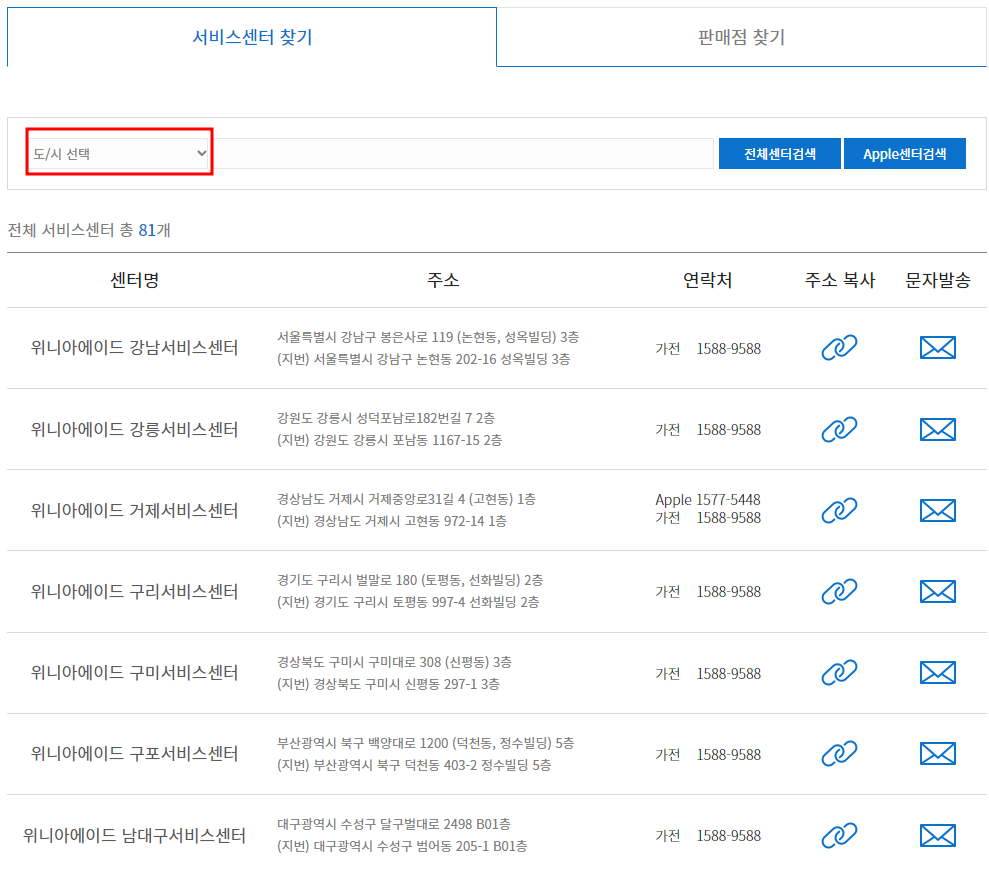Screen dimensions: 989x874
Task: Copy address link for 거제서비스센터
Action: coord(839,510)
